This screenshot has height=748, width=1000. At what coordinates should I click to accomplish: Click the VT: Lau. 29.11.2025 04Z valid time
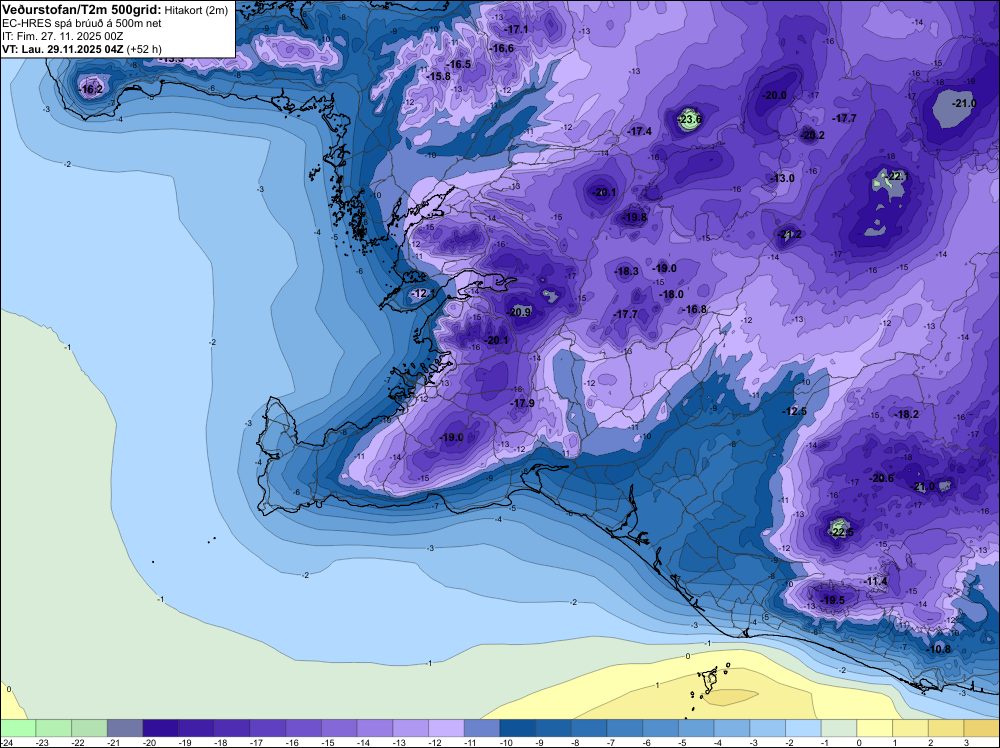62,49
